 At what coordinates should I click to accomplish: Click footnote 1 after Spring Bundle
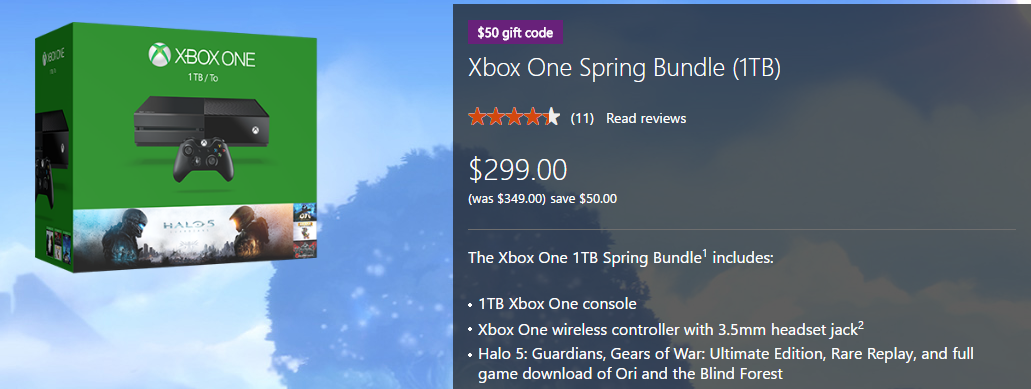point(704,252)
